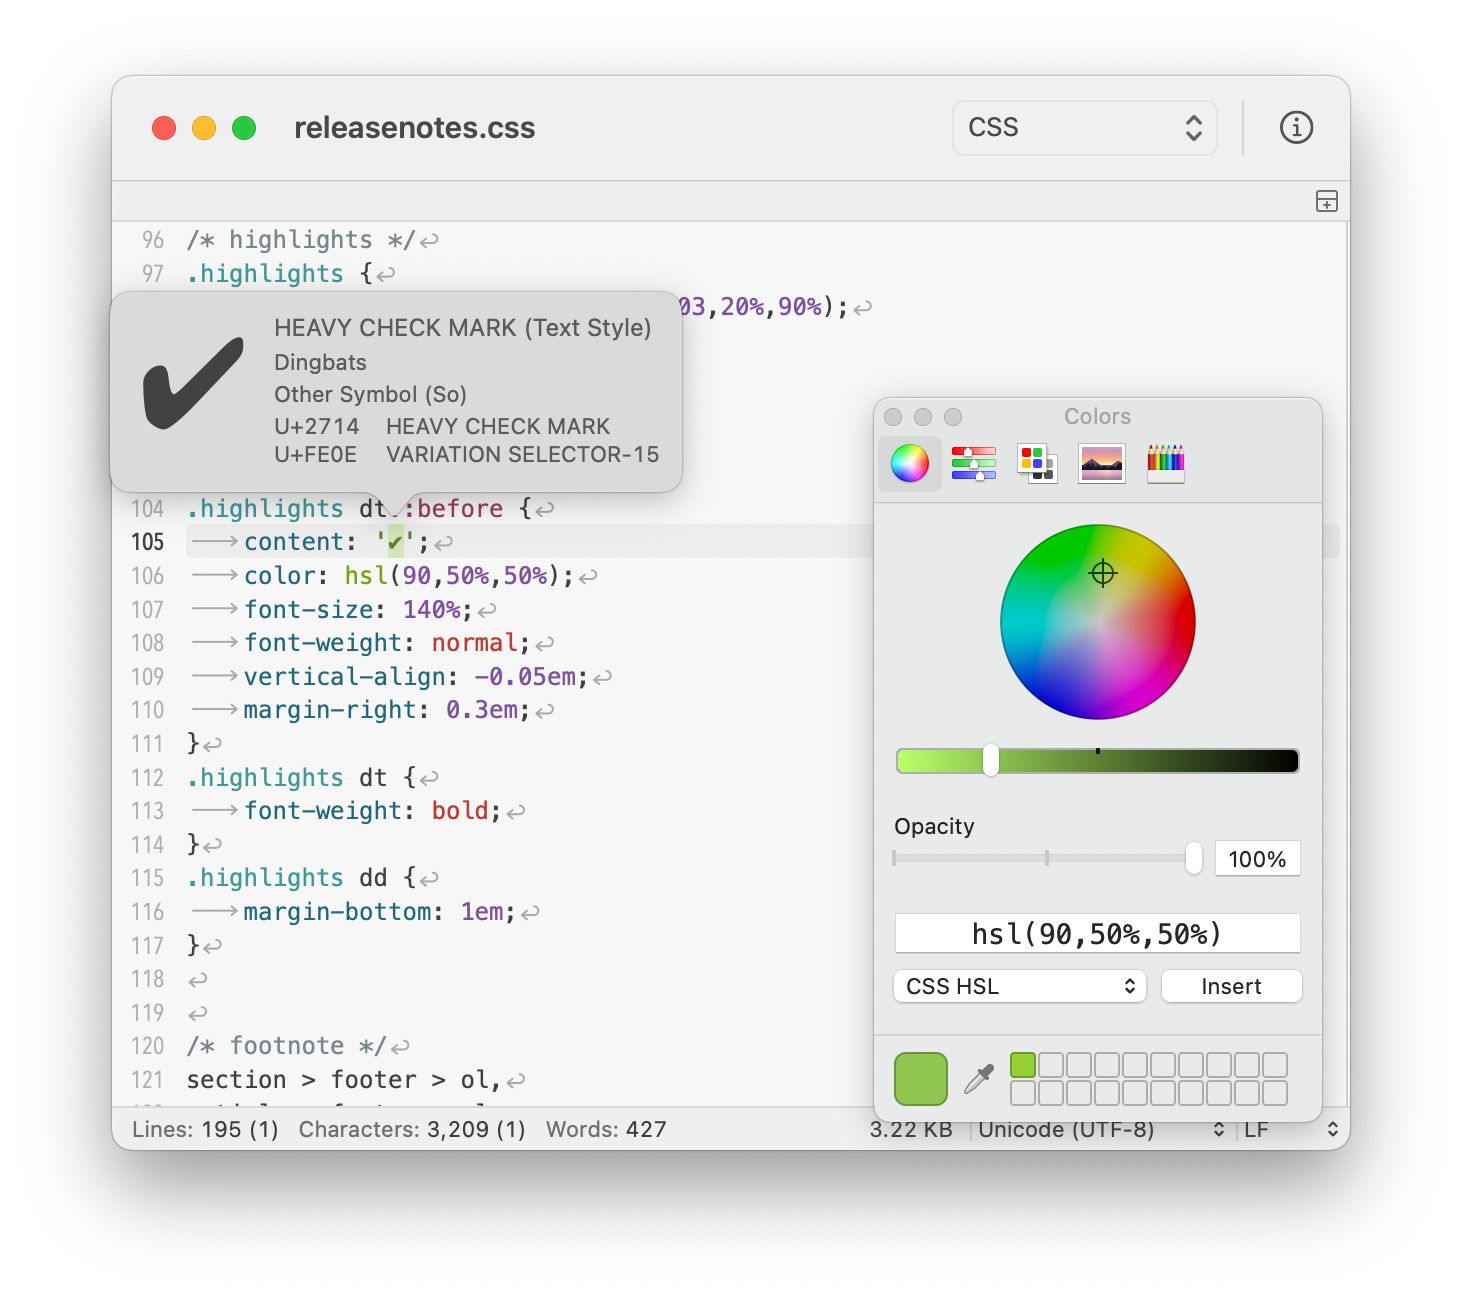The width and height of the screenshot is (1464, 1298).
Task: Click the hsl(90,50%,50%) color code field
Action: pos(1097,934)
